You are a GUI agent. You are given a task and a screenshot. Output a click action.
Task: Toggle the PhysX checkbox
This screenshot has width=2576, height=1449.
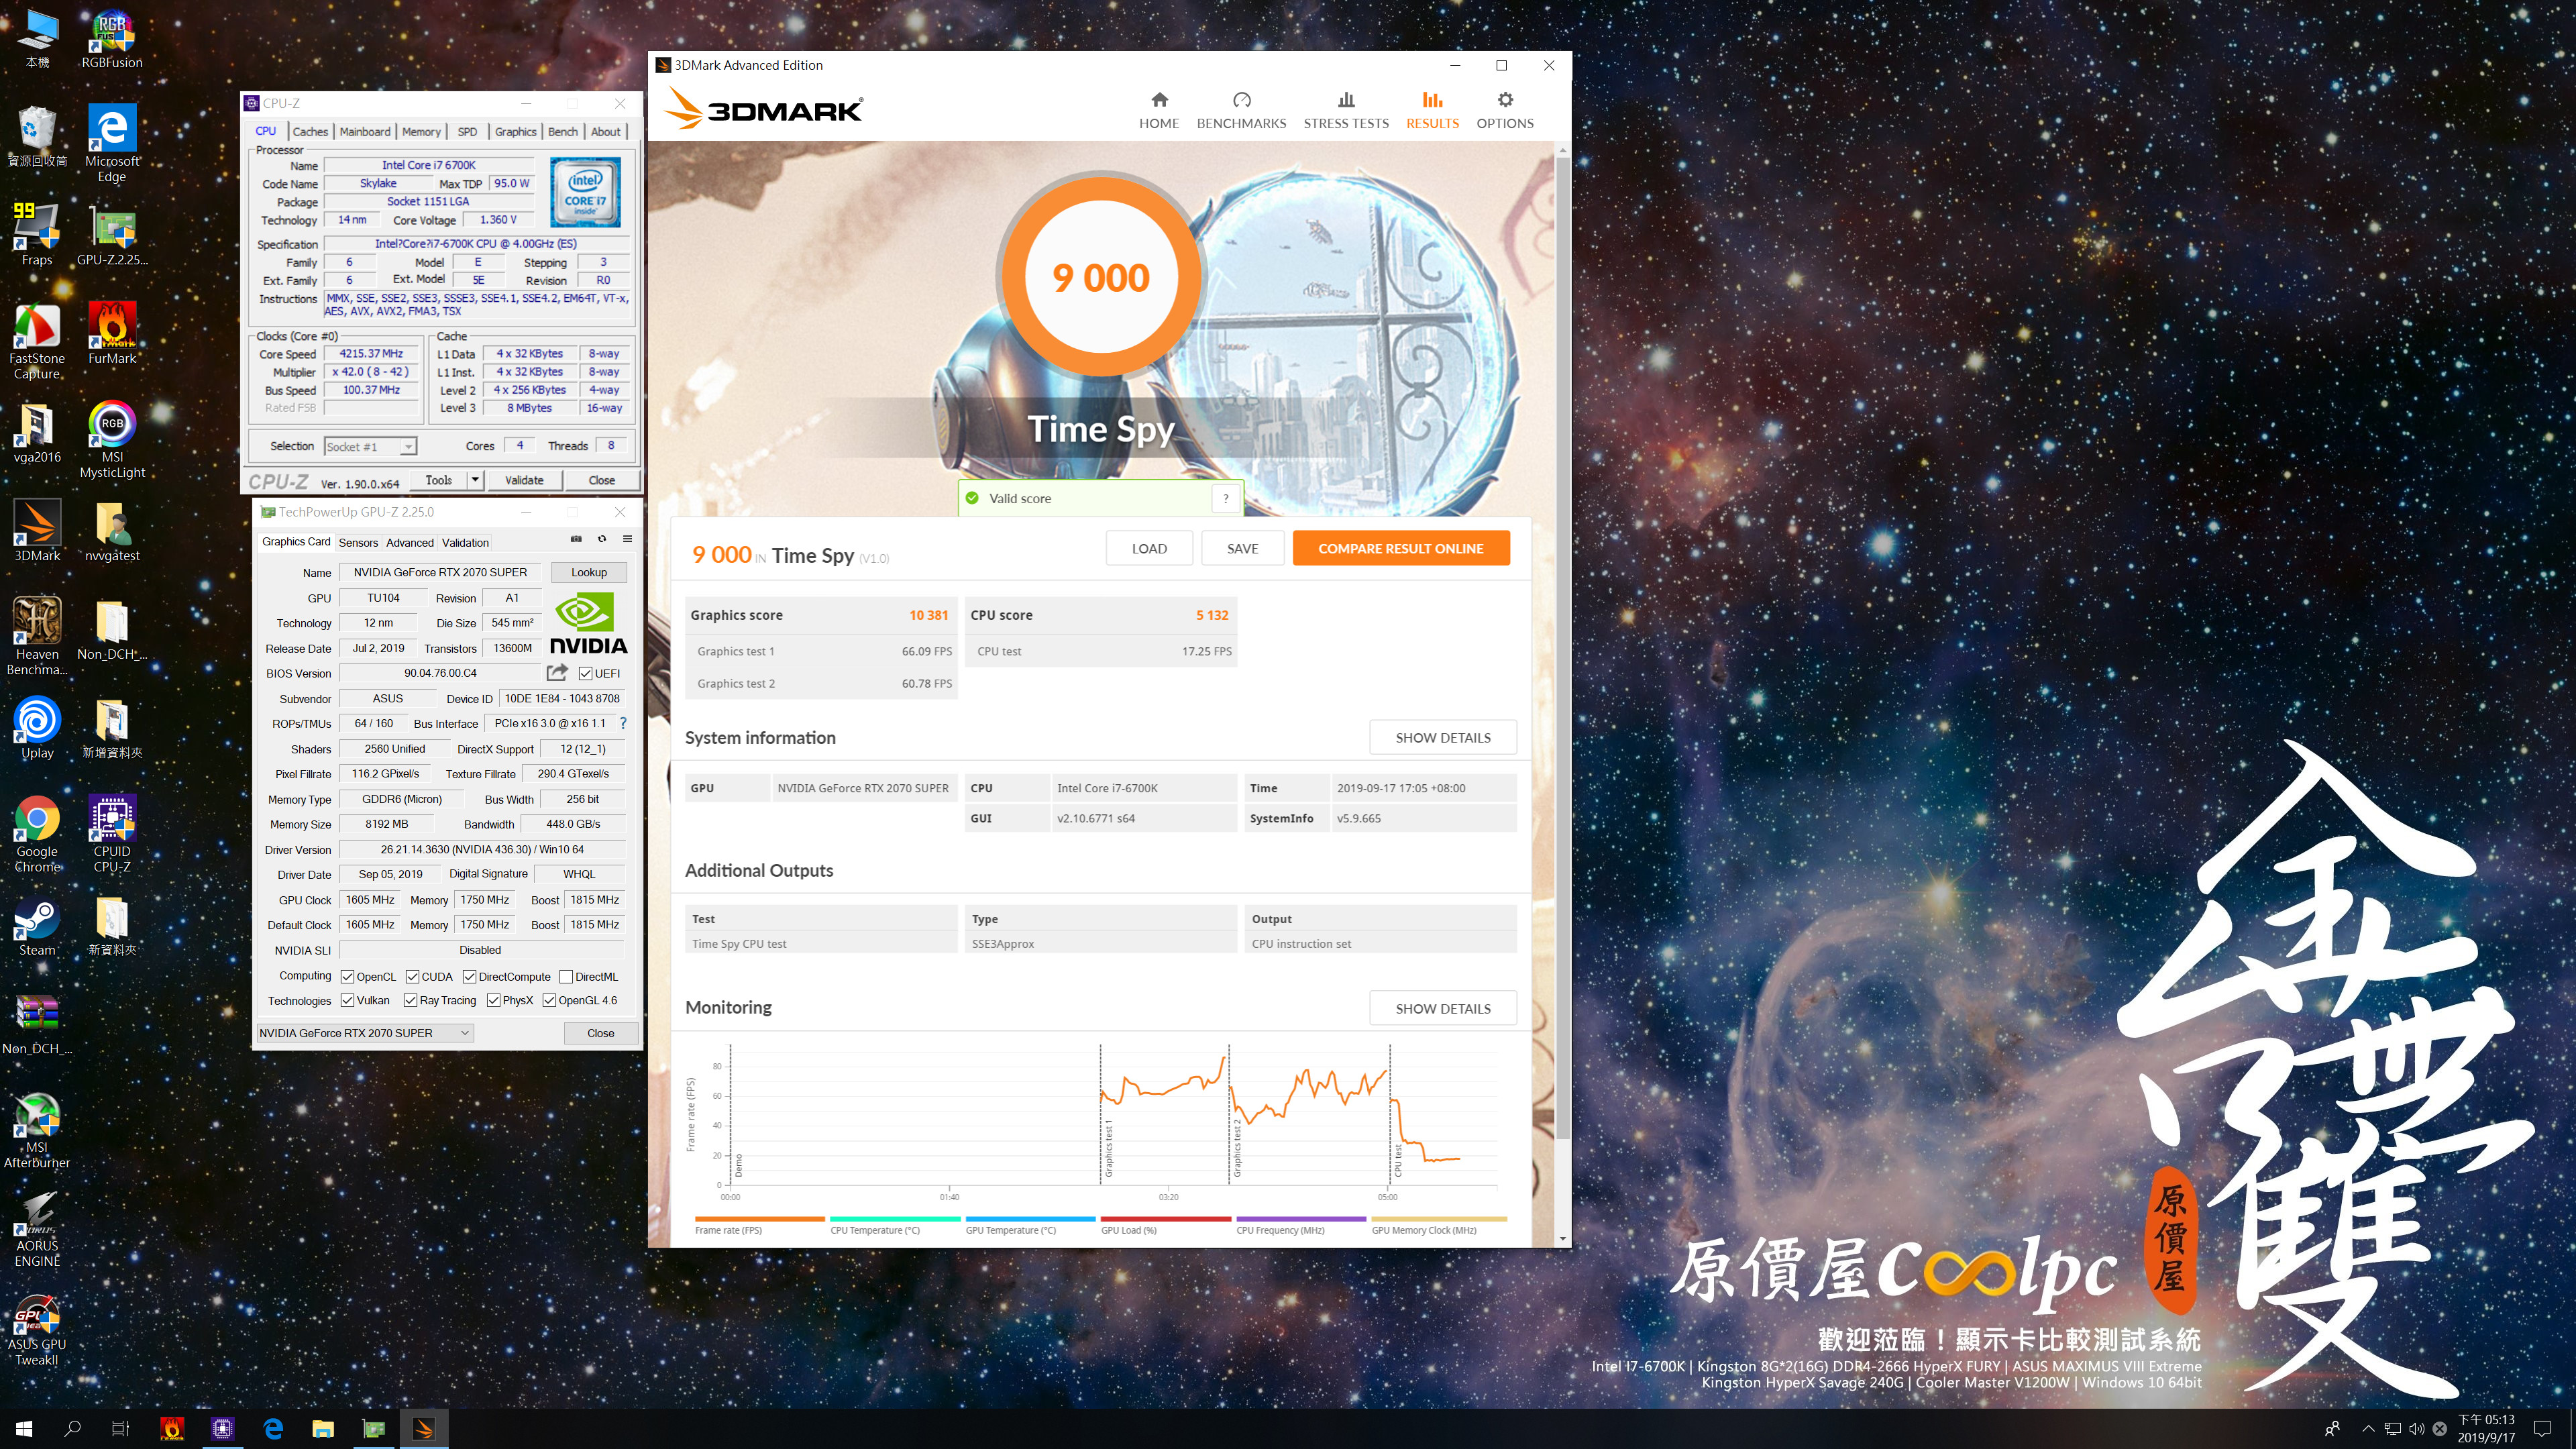493,1000
